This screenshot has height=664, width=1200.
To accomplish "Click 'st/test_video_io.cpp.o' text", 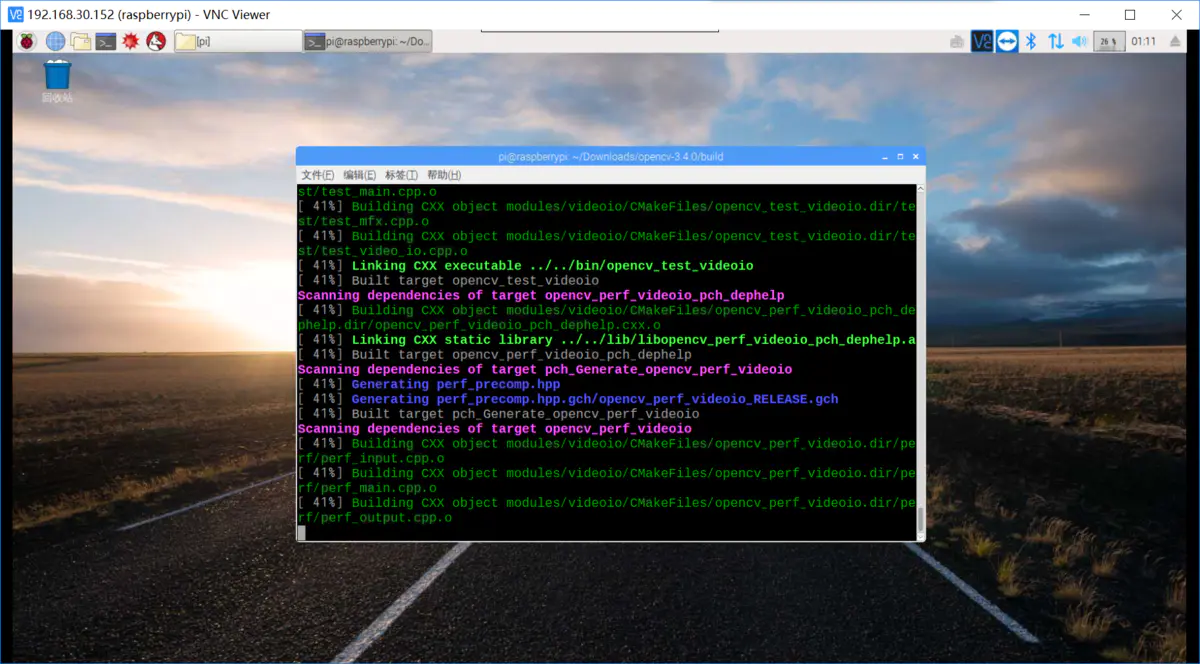I will [383, 251].
